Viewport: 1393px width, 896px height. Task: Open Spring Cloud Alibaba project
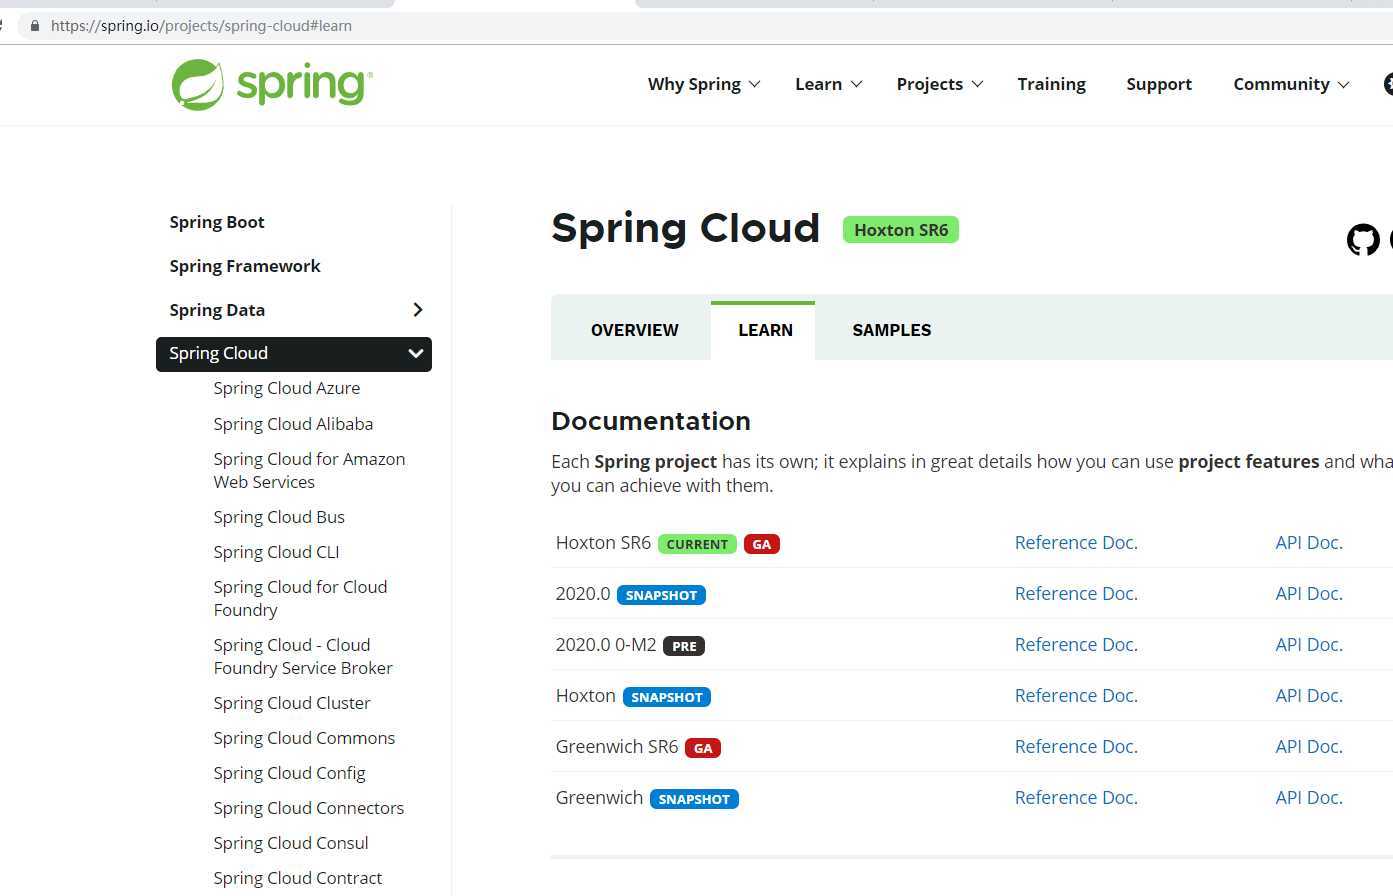[293, 424]
